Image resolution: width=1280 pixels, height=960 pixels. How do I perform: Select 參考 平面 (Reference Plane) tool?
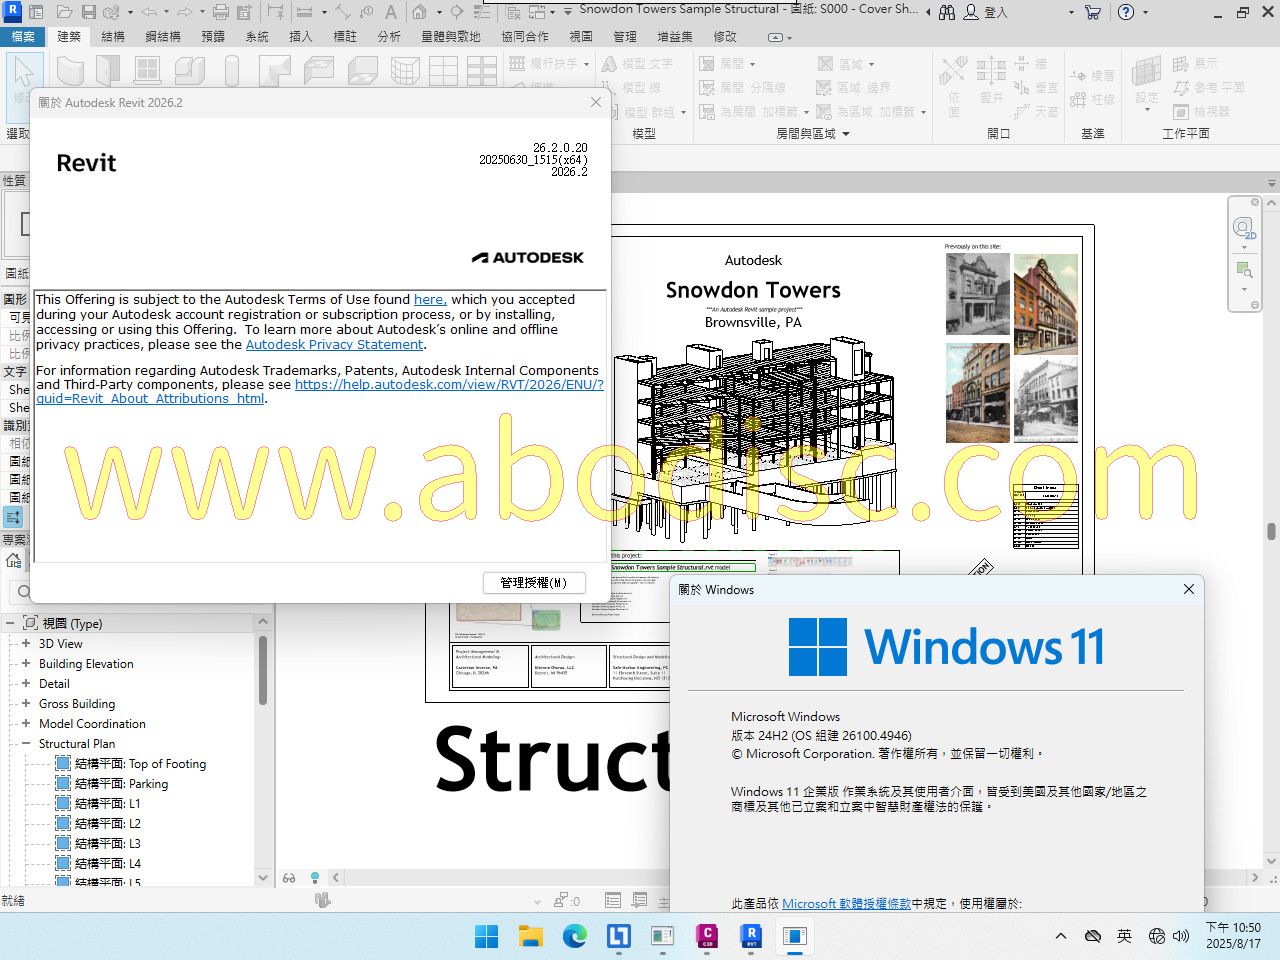tap(1209, 88)
